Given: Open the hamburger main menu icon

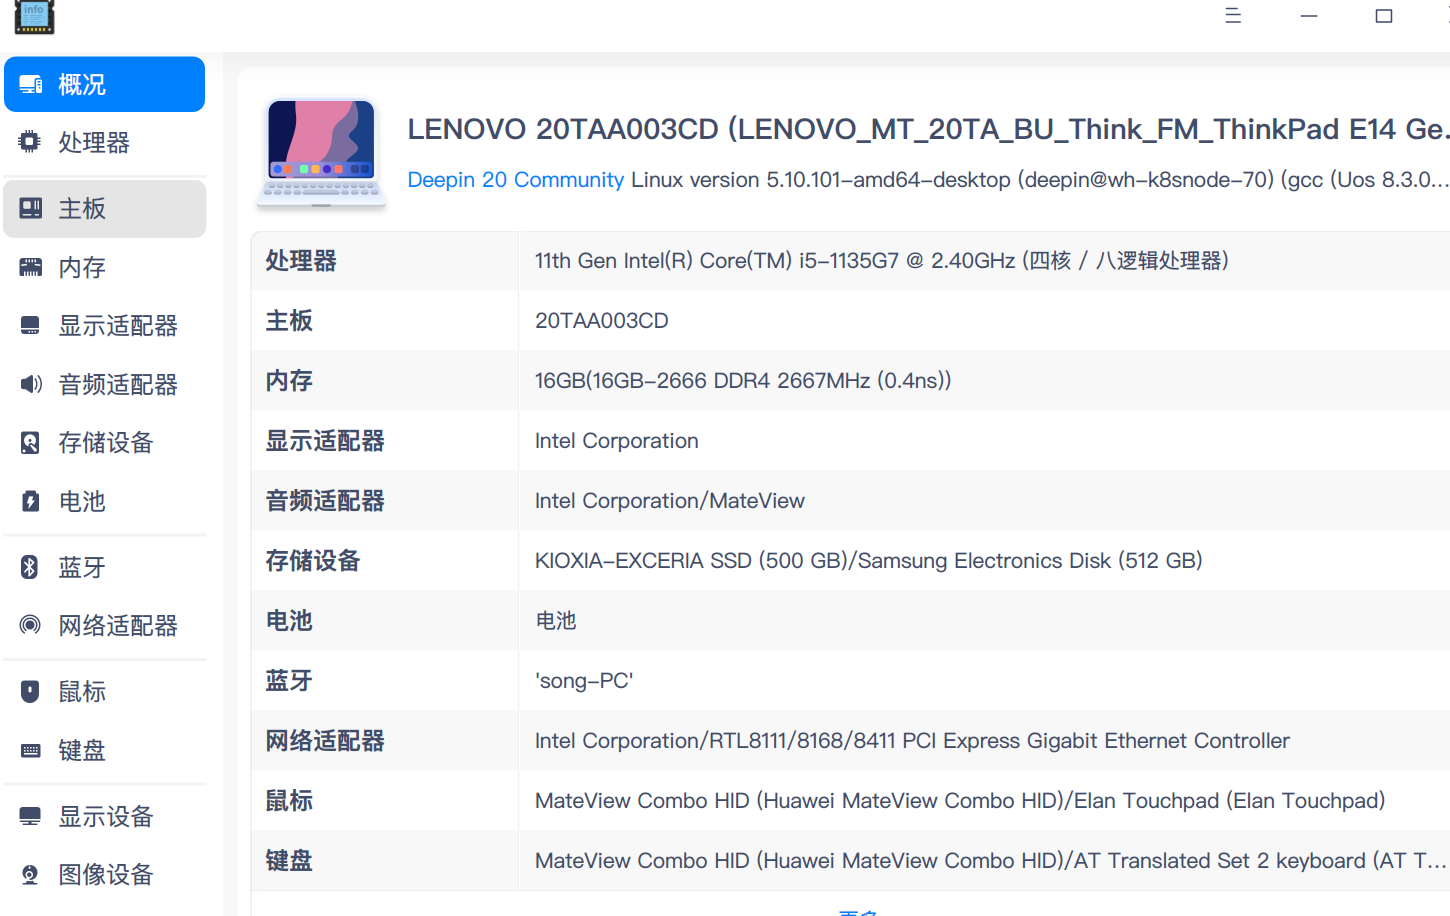Looking at the screenshot, I should point(1233,16).
